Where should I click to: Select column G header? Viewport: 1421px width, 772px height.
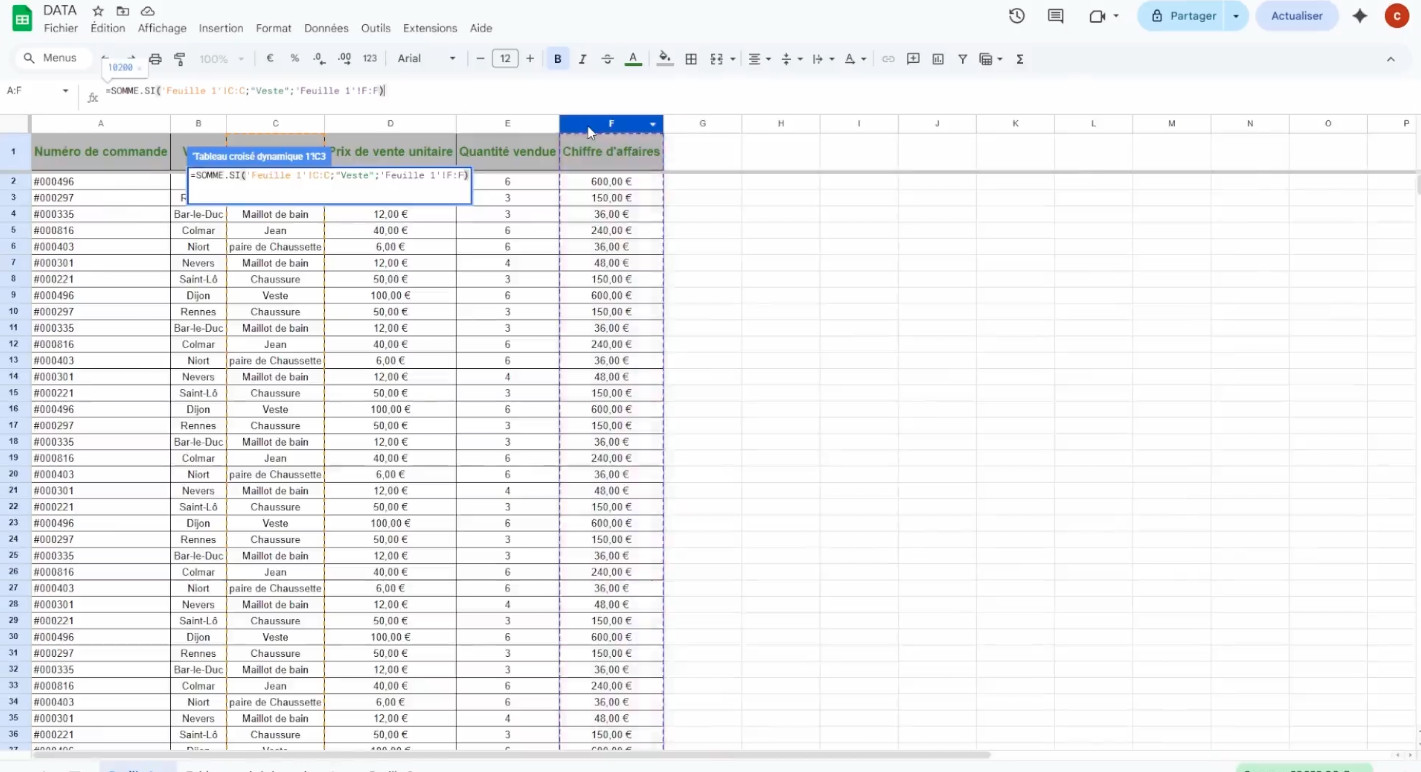click(703, 124)
